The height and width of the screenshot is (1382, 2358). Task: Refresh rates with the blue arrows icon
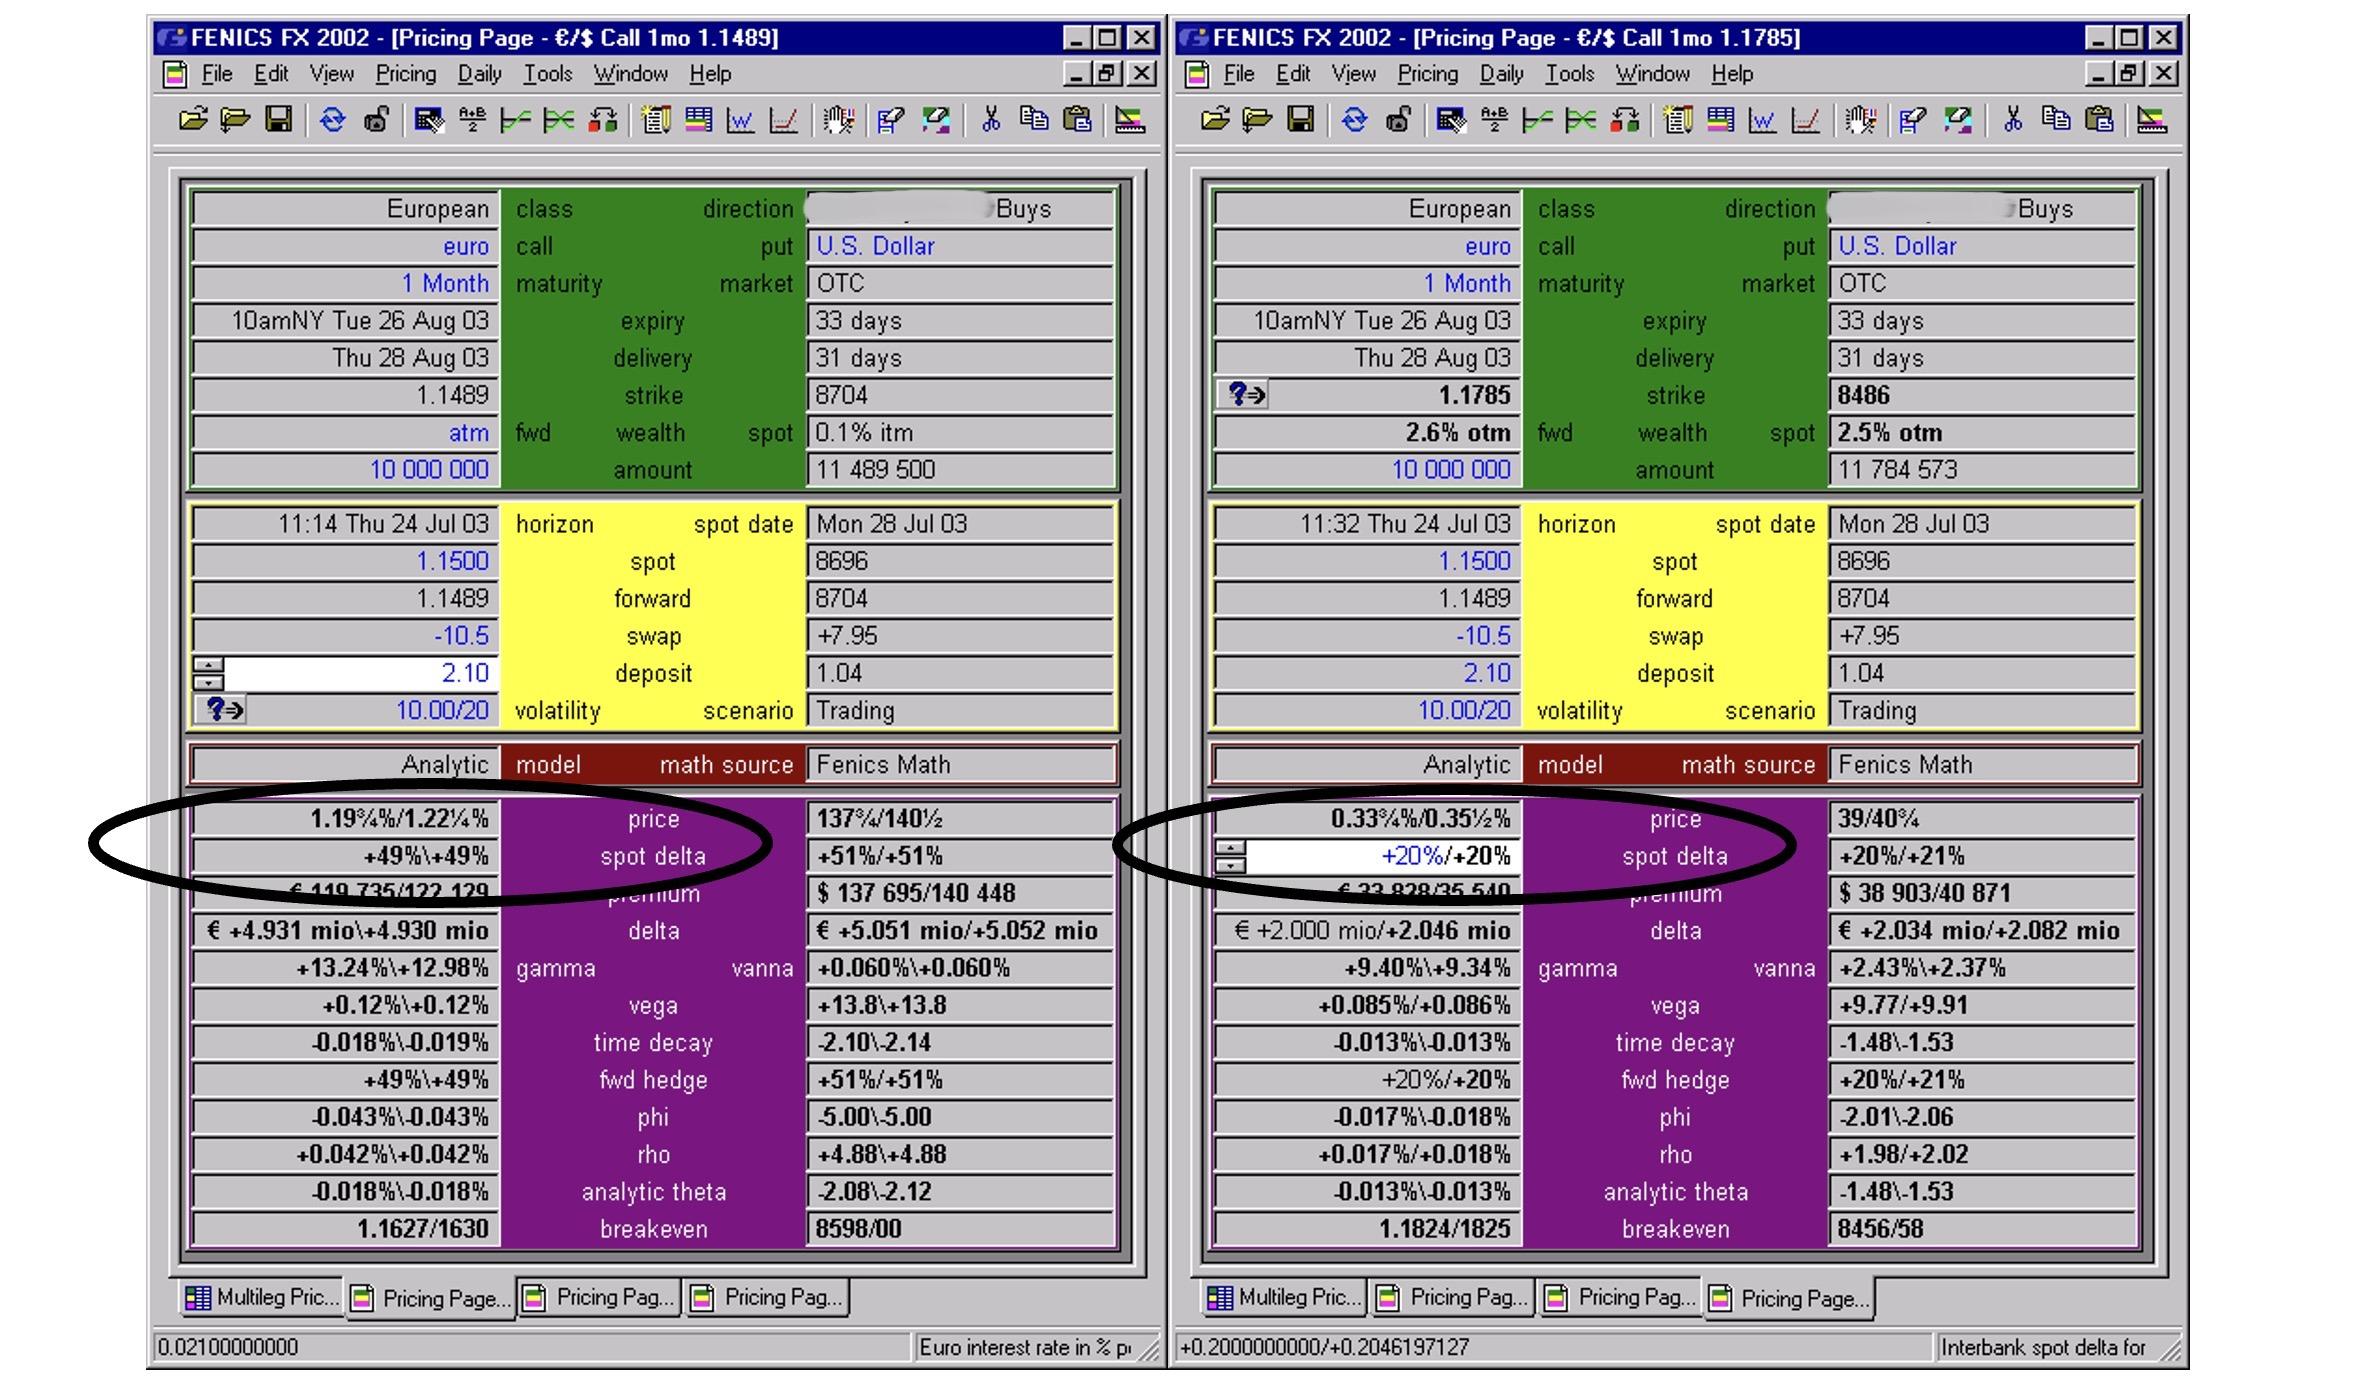[x=332, y=121]
